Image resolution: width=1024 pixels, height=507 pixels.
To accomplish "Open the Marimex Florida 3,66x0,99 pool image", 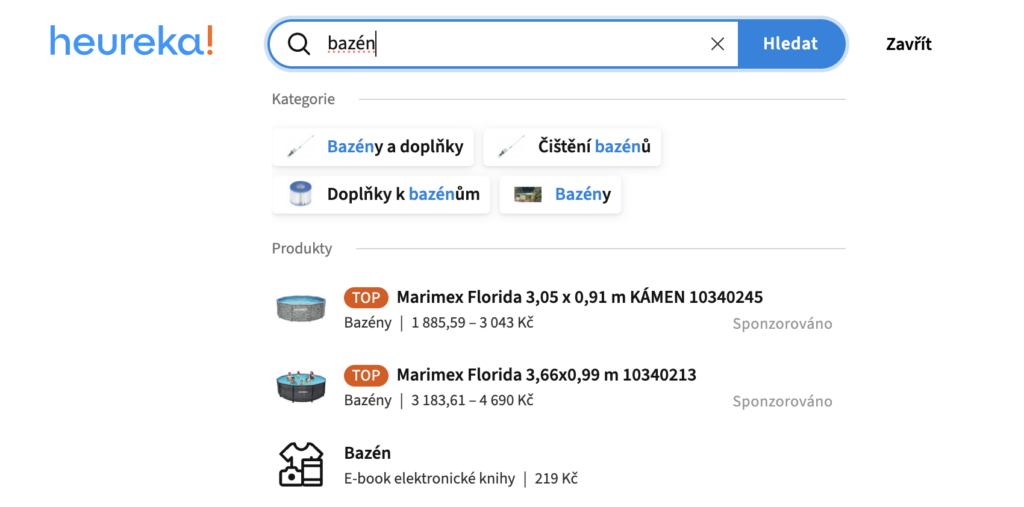I will click(300, 387).
